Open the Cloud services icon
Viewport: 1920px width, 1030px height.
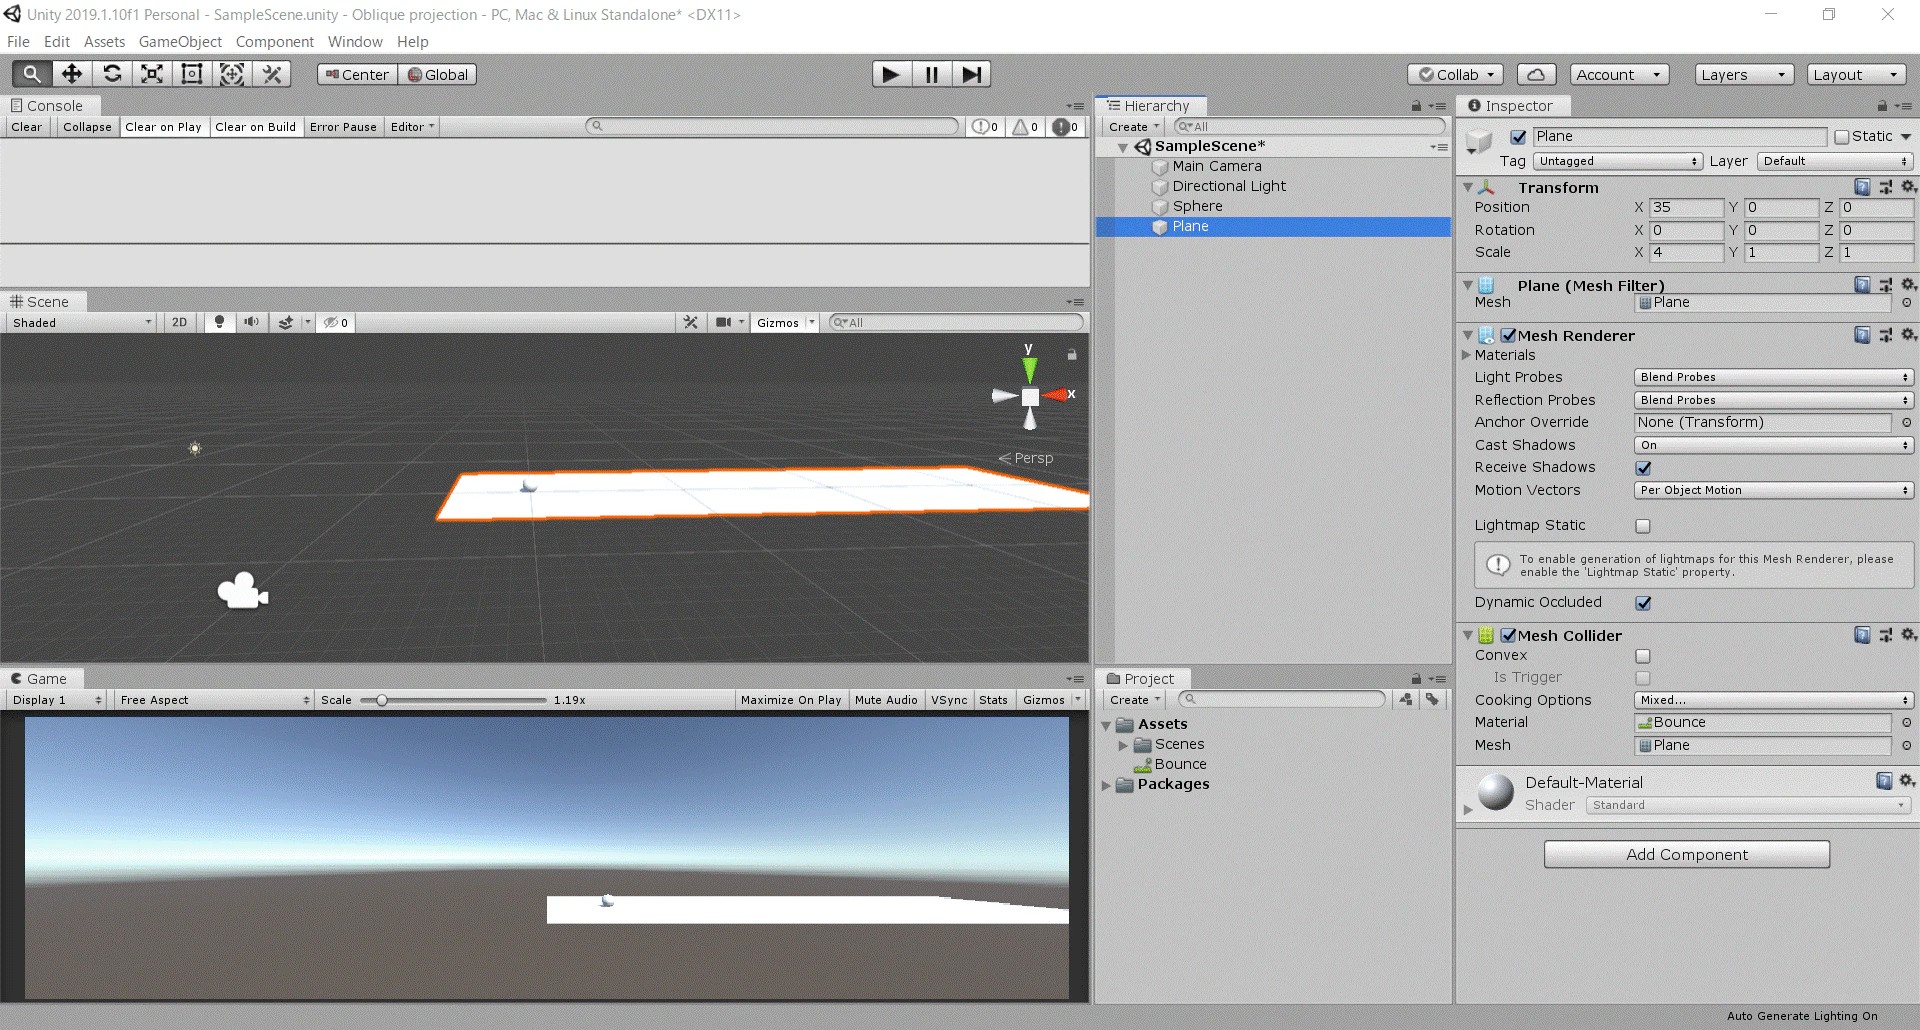[x=1536, y=74]
